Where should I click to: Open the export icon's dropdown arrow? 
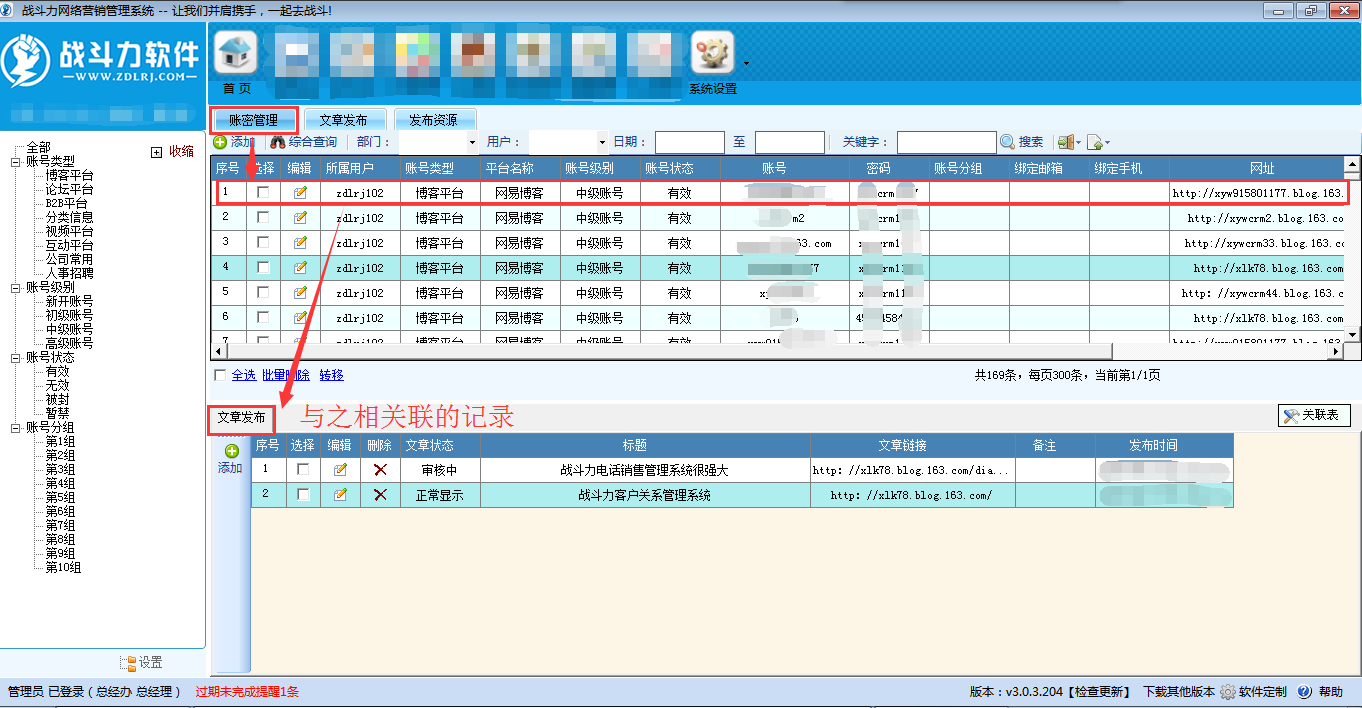point(1078,143)
